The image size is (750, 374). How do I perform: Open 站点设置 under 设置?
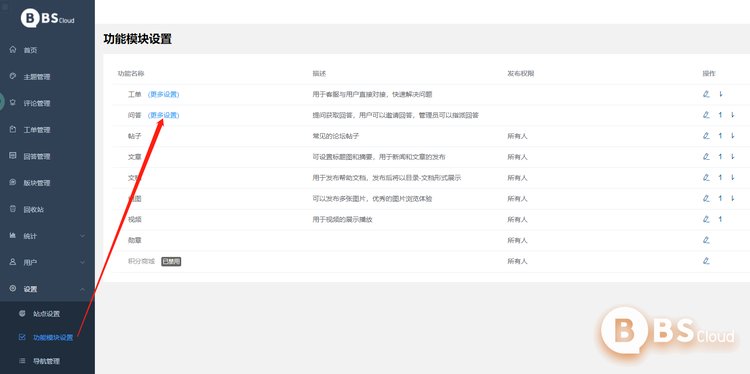[x=47, y=314]
